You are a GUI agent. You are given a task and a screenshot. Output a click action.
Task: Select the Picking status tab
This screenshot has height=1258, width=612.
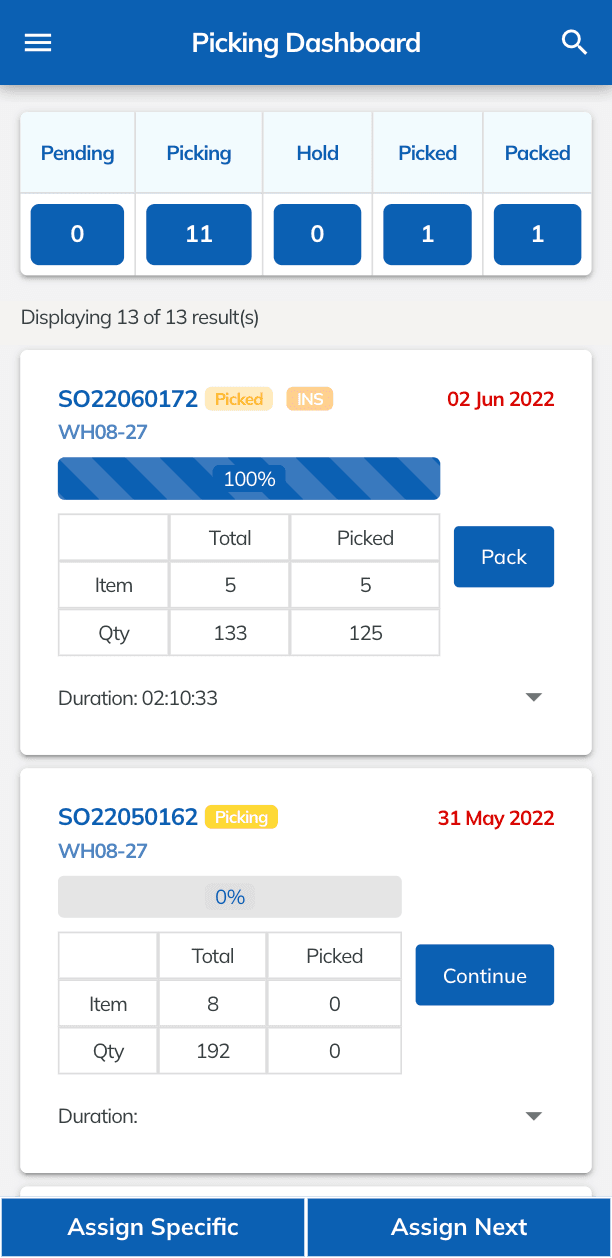coord(199,153)
